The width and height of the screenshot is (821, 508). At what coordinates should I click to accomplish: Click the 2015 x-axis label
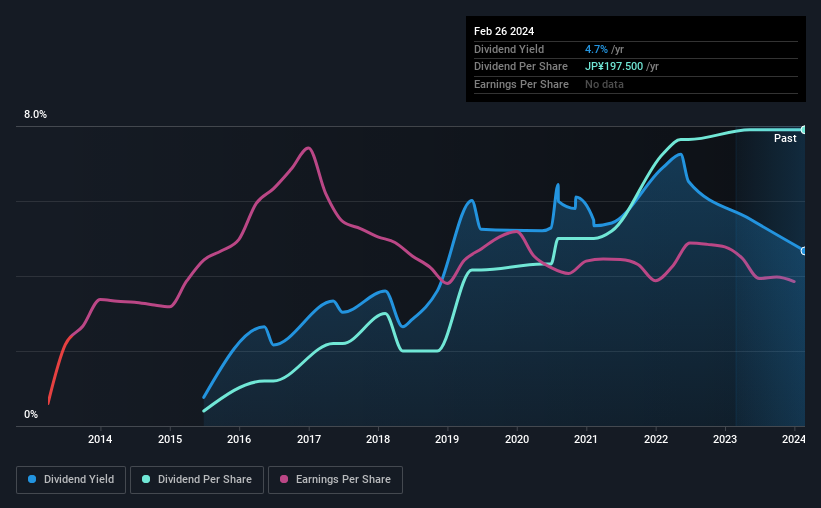coord(170,439)
